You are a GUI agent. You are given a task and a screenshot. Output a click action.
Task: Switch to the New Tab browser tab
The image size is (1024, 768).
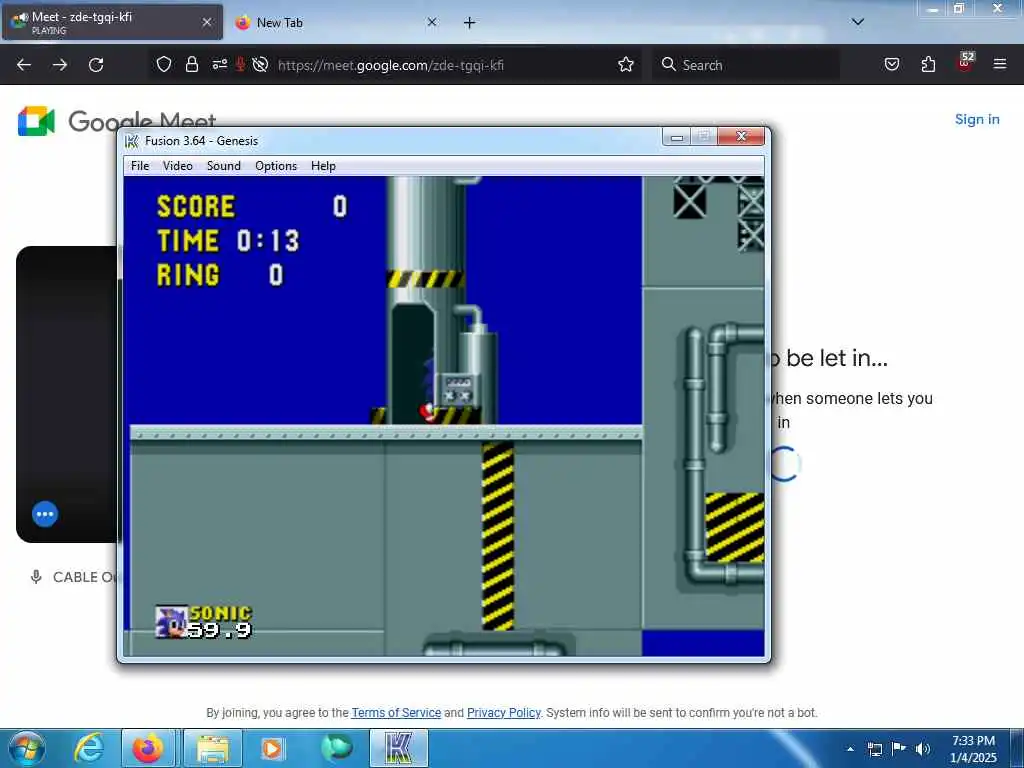[334, 22]
